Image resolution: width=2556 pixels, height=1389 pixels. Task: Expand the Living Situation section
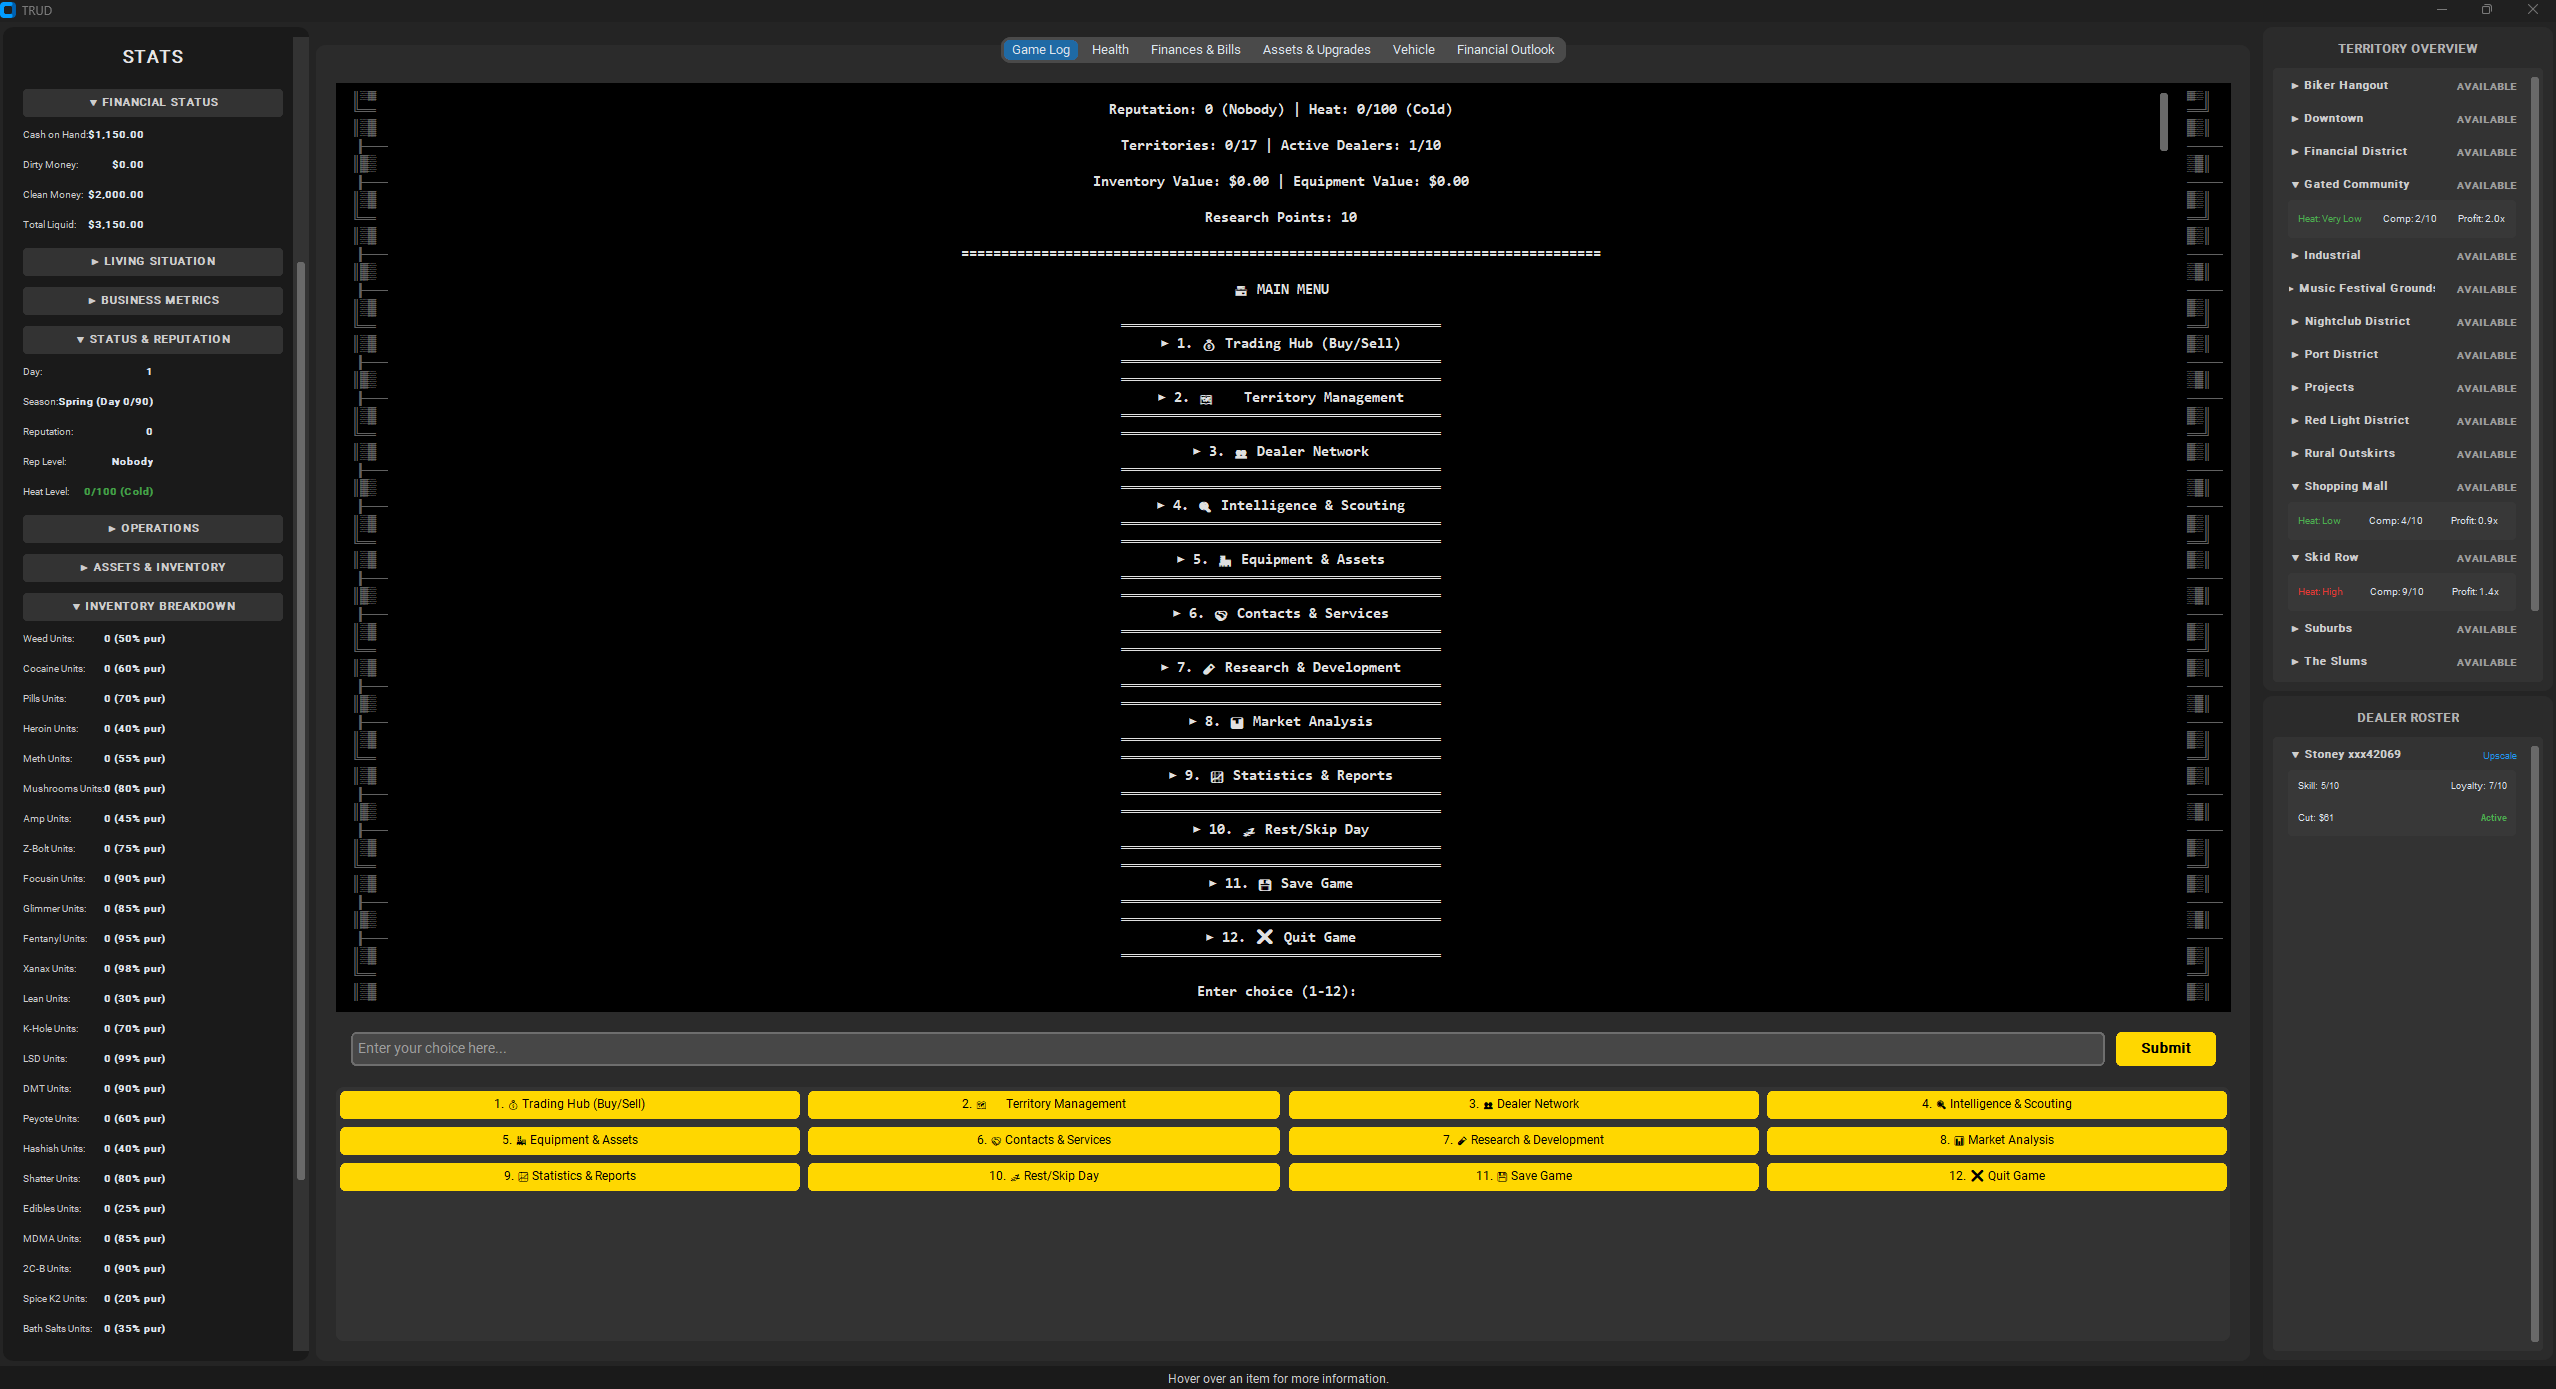click(153, 261)
